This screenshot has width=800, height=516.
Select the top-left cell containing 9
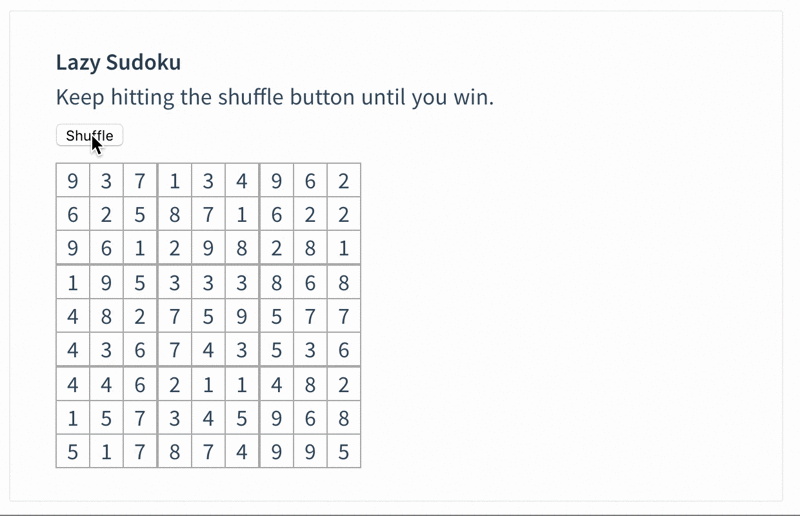coord(72,181)
